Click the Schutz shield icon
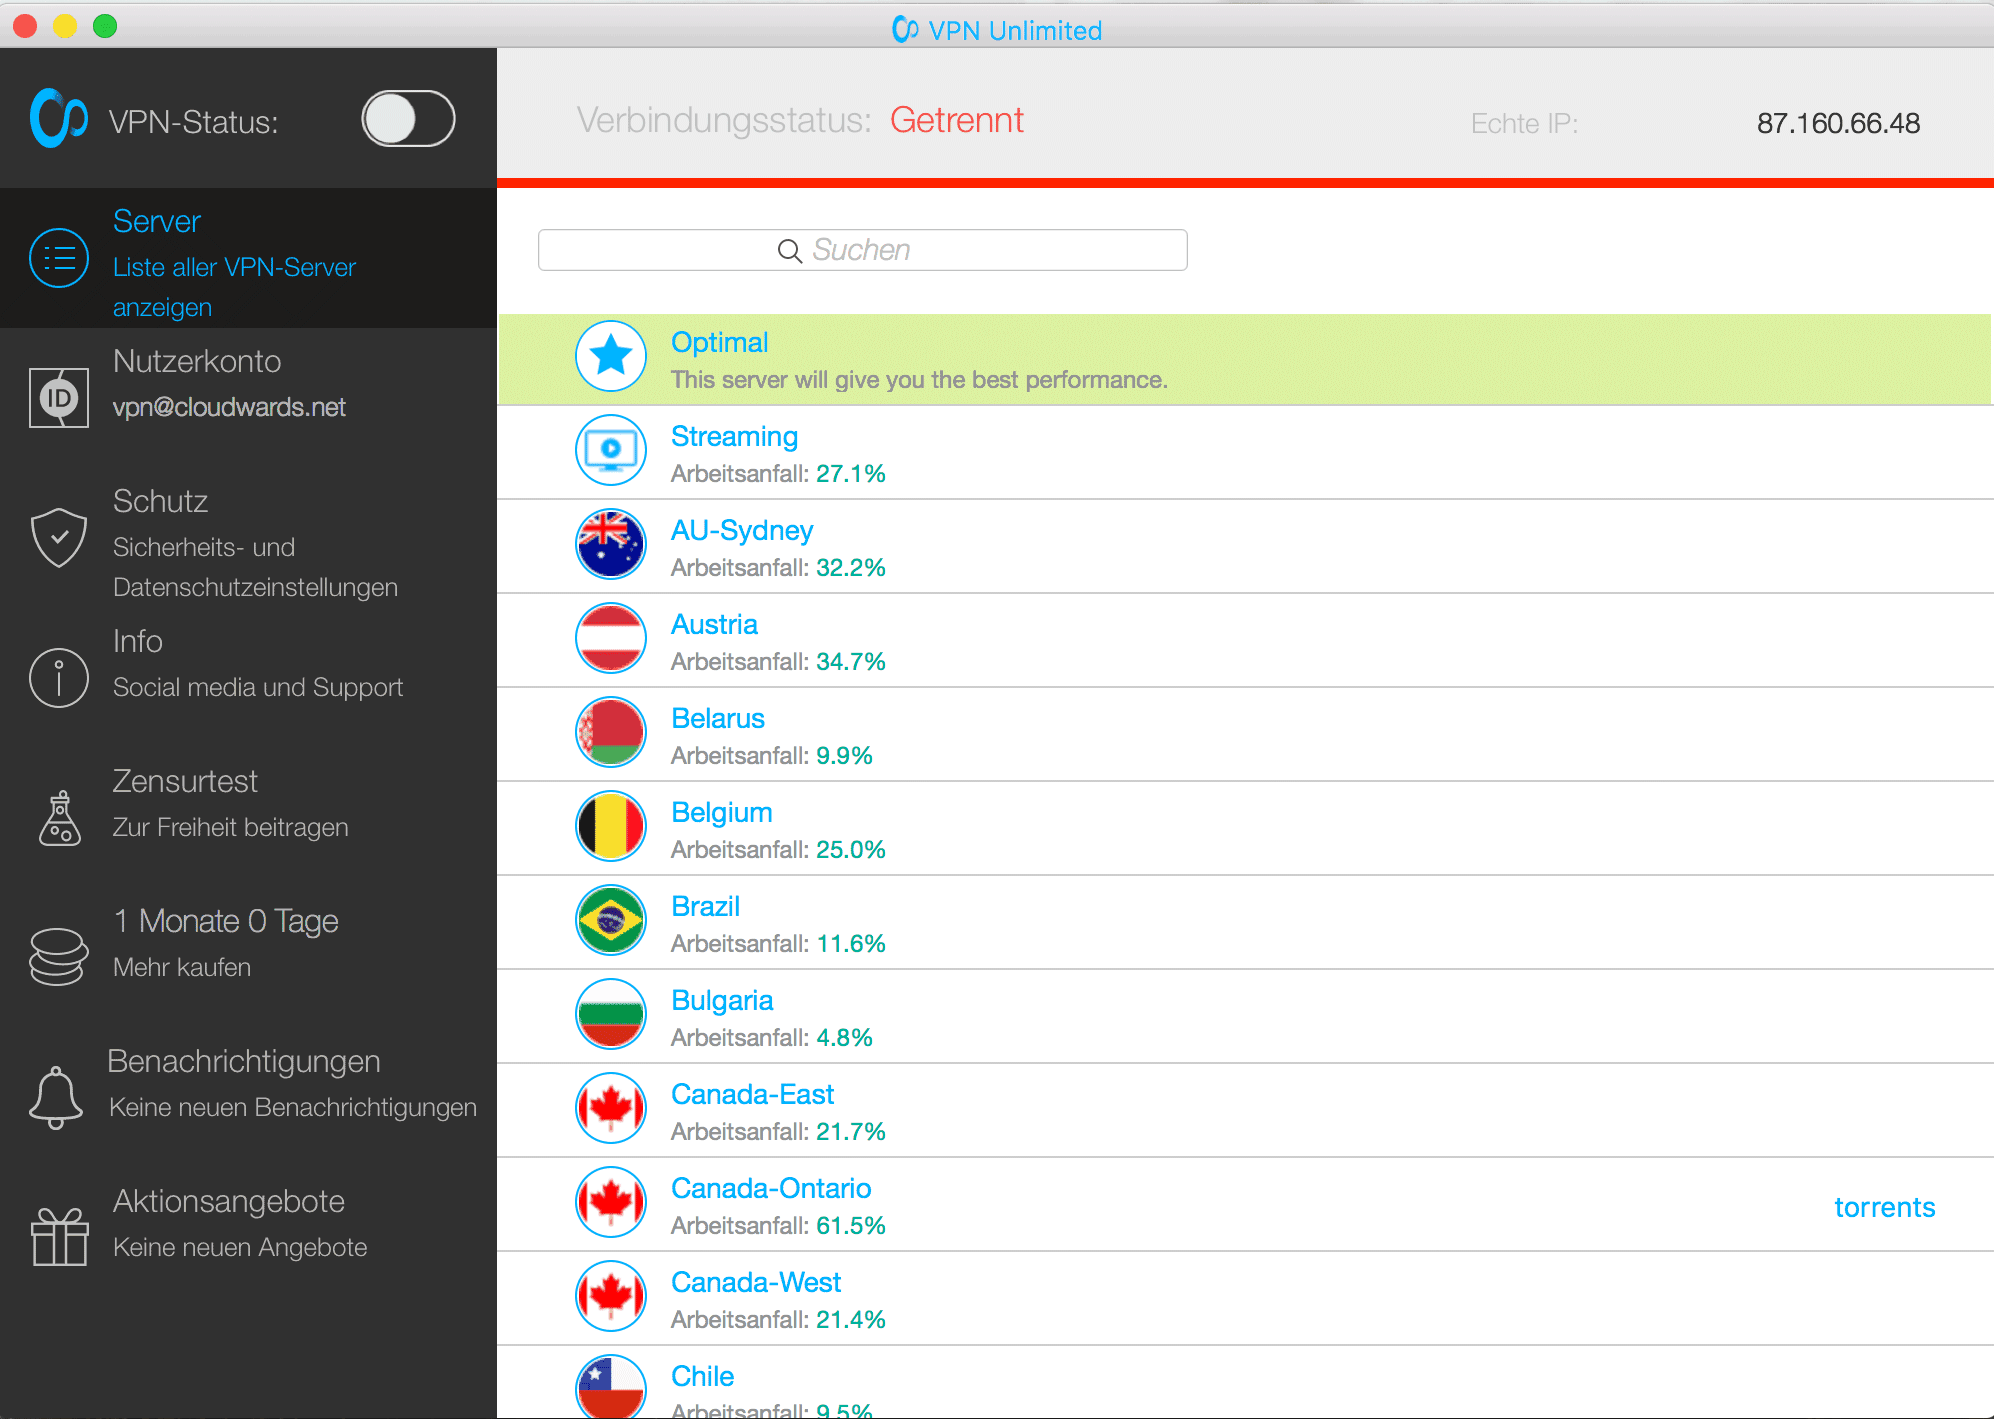Viewport: 1994px width, 1419px height. (x=59, y=537)
